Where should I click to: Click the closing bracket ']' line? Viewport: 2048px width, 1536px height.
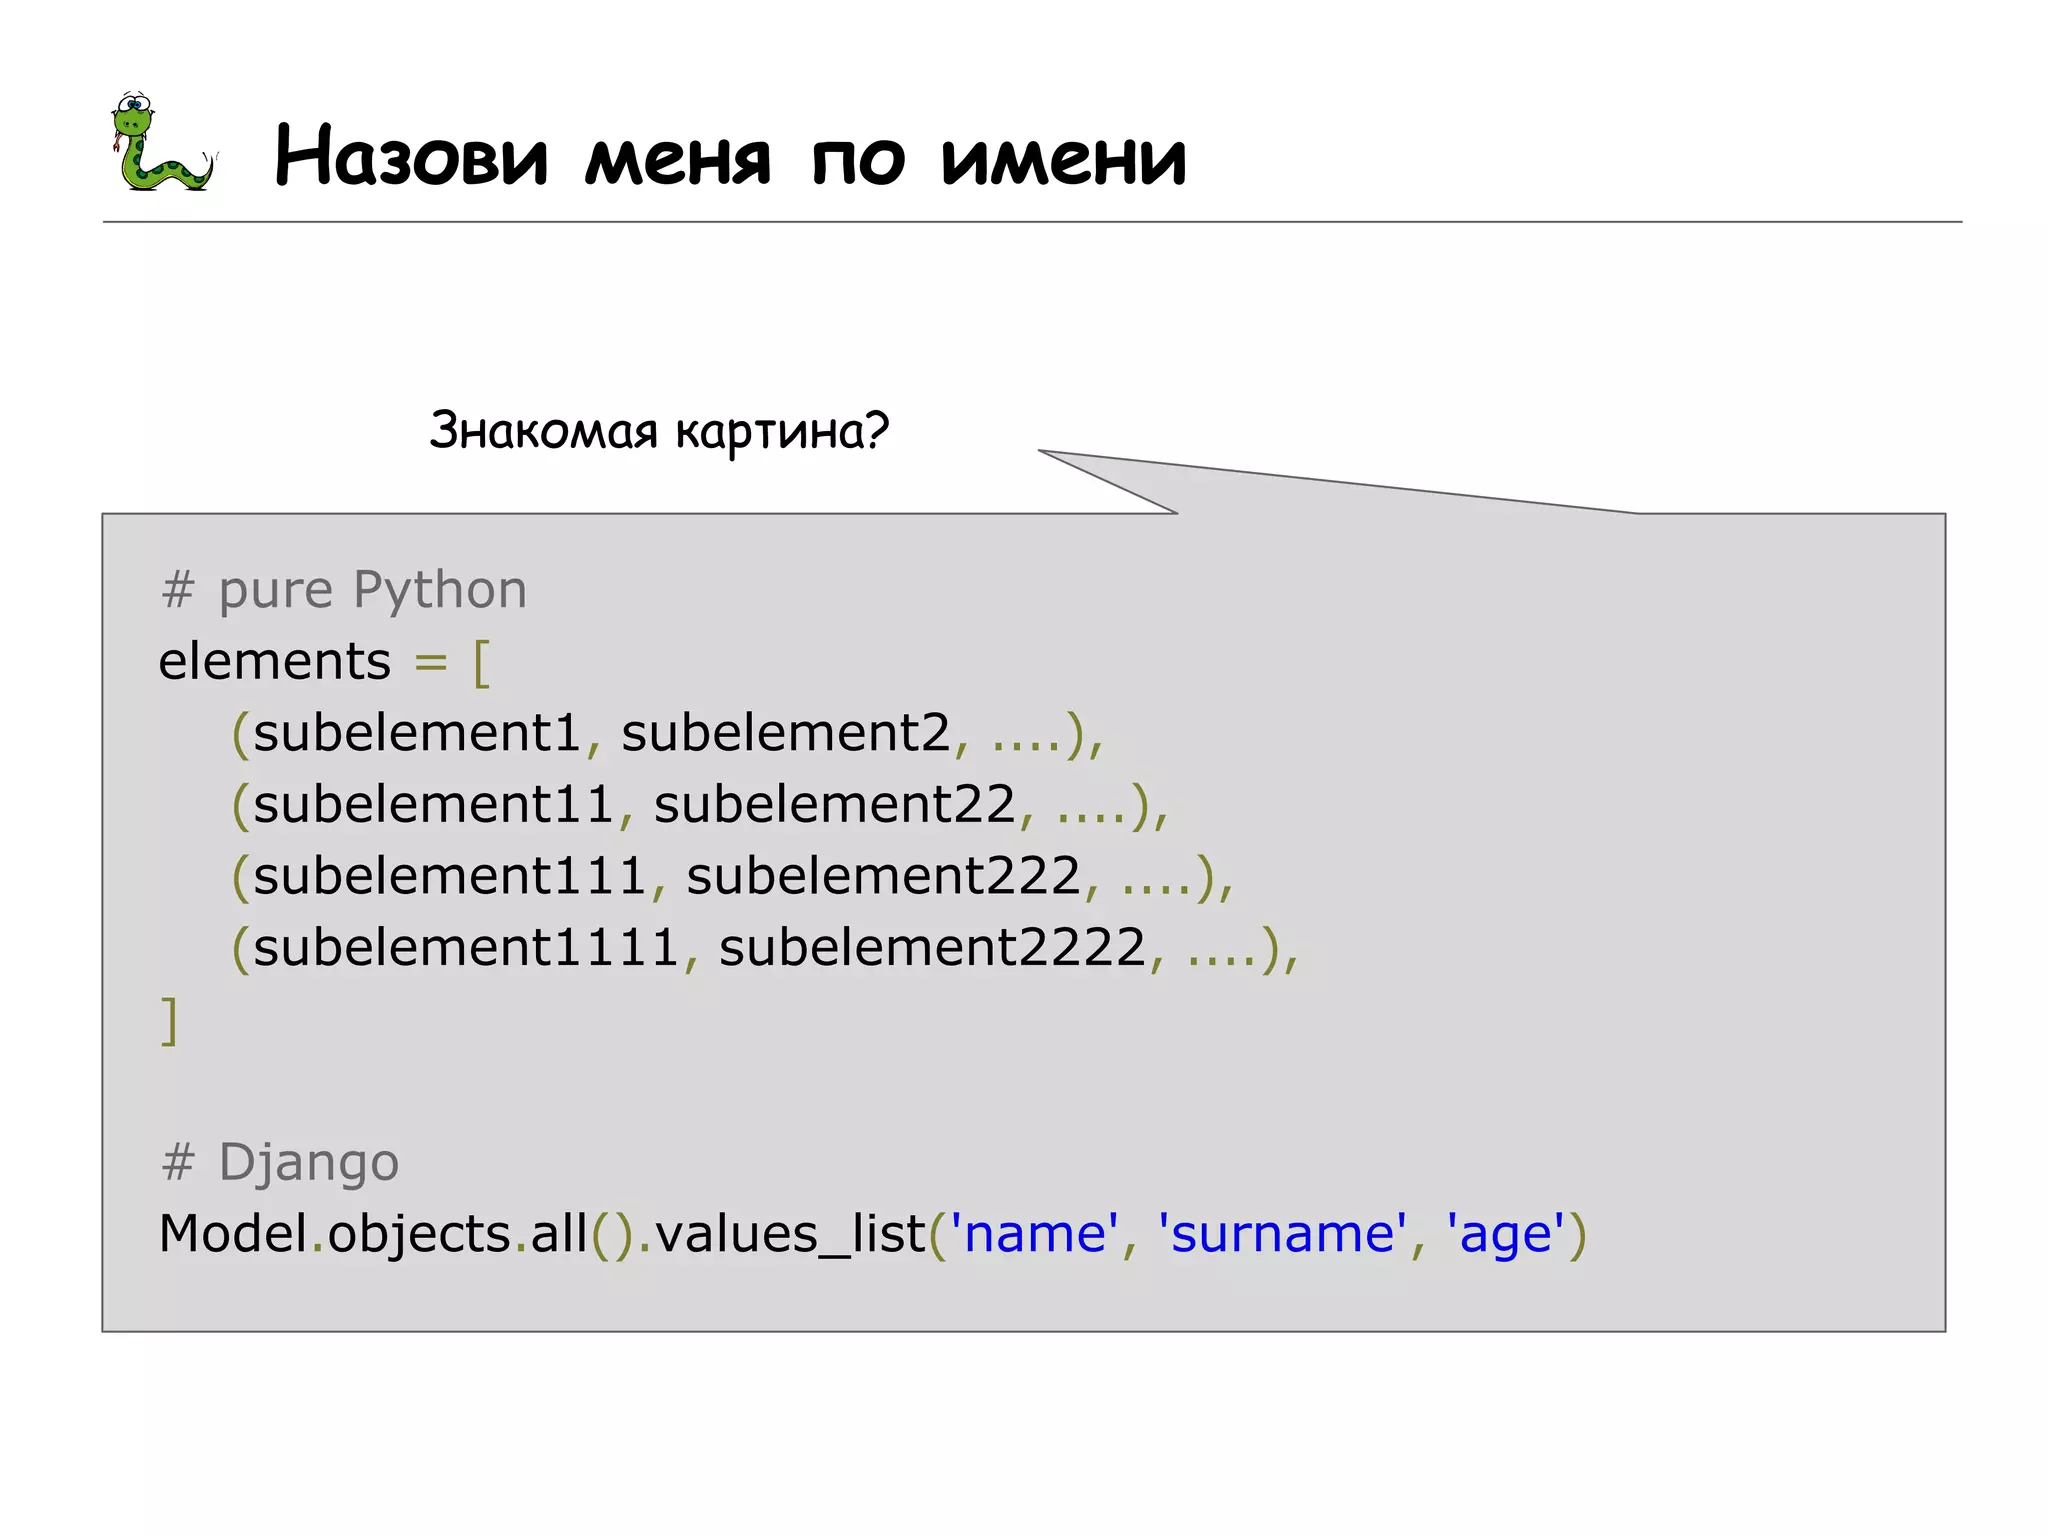169,1020
